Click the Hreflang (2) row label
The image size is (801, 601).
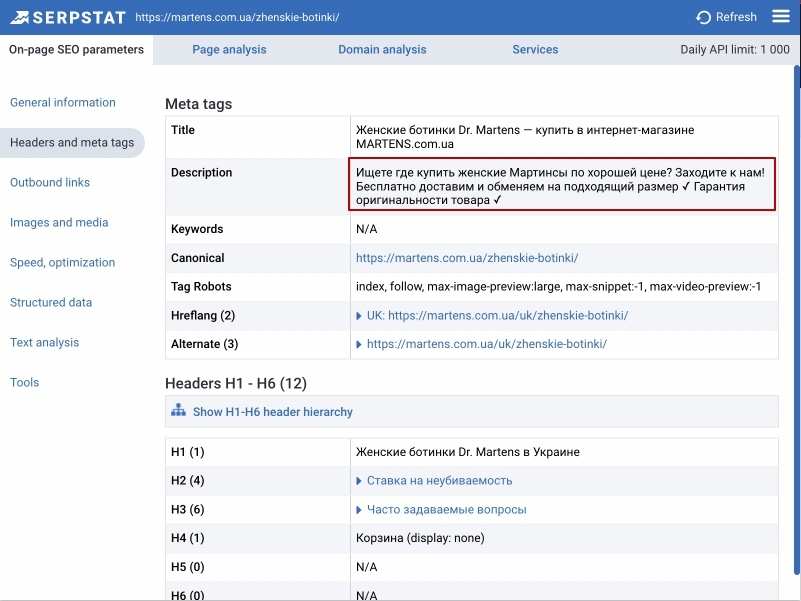point(203,315)
